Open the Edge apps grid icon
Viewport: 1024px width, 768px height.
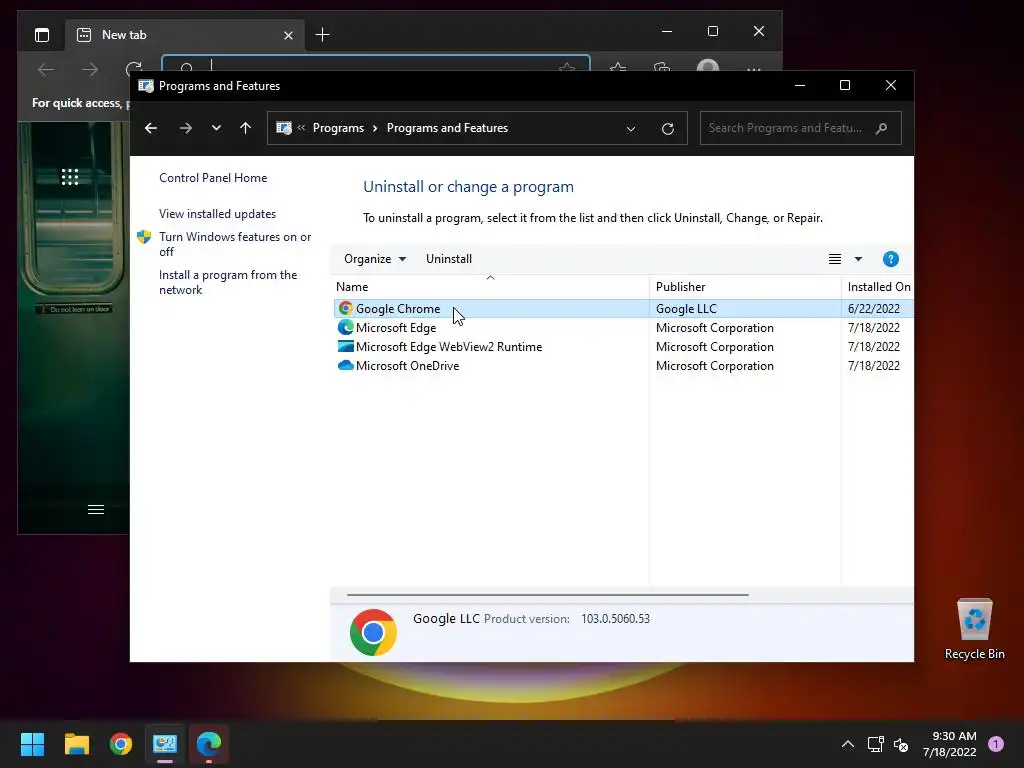point(70,177)
